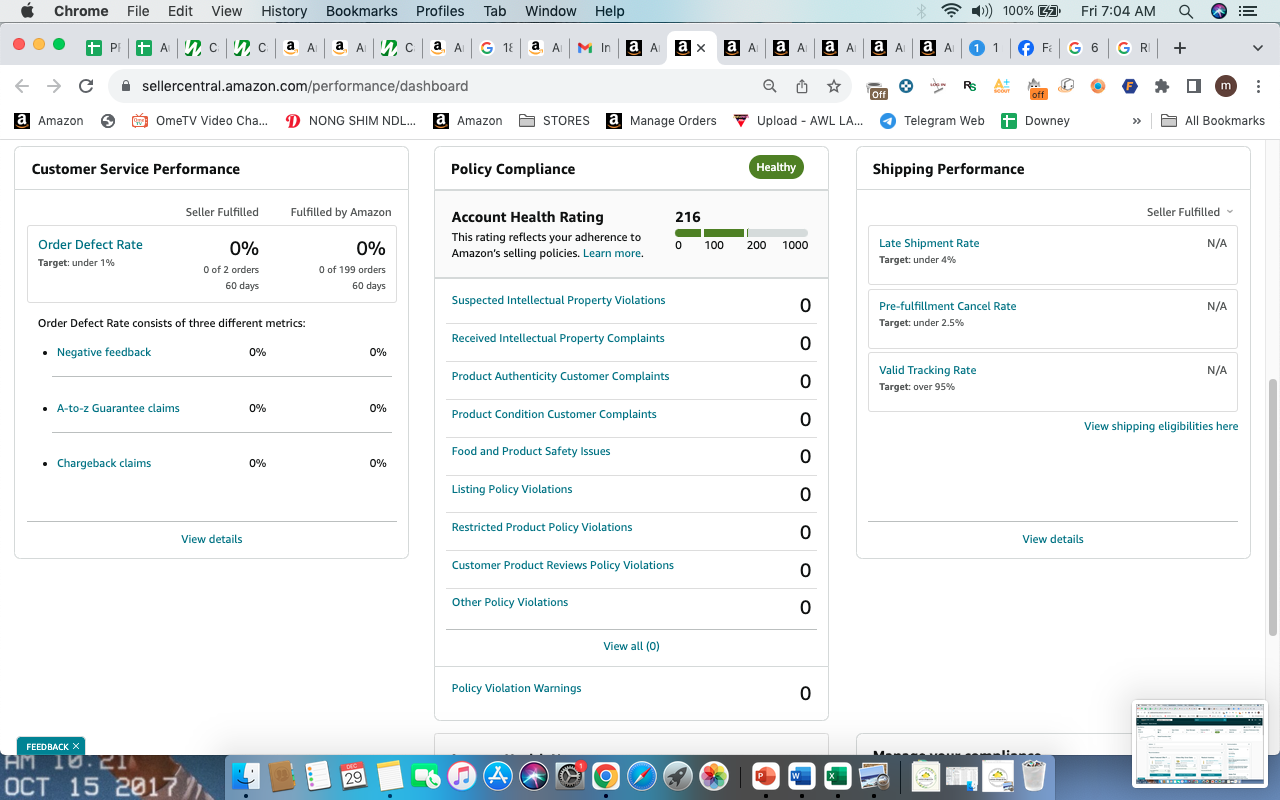Switch to the Facebook tab
Image resolution: width=1280 pixels, height=800 pixels.
[1034, 48]
